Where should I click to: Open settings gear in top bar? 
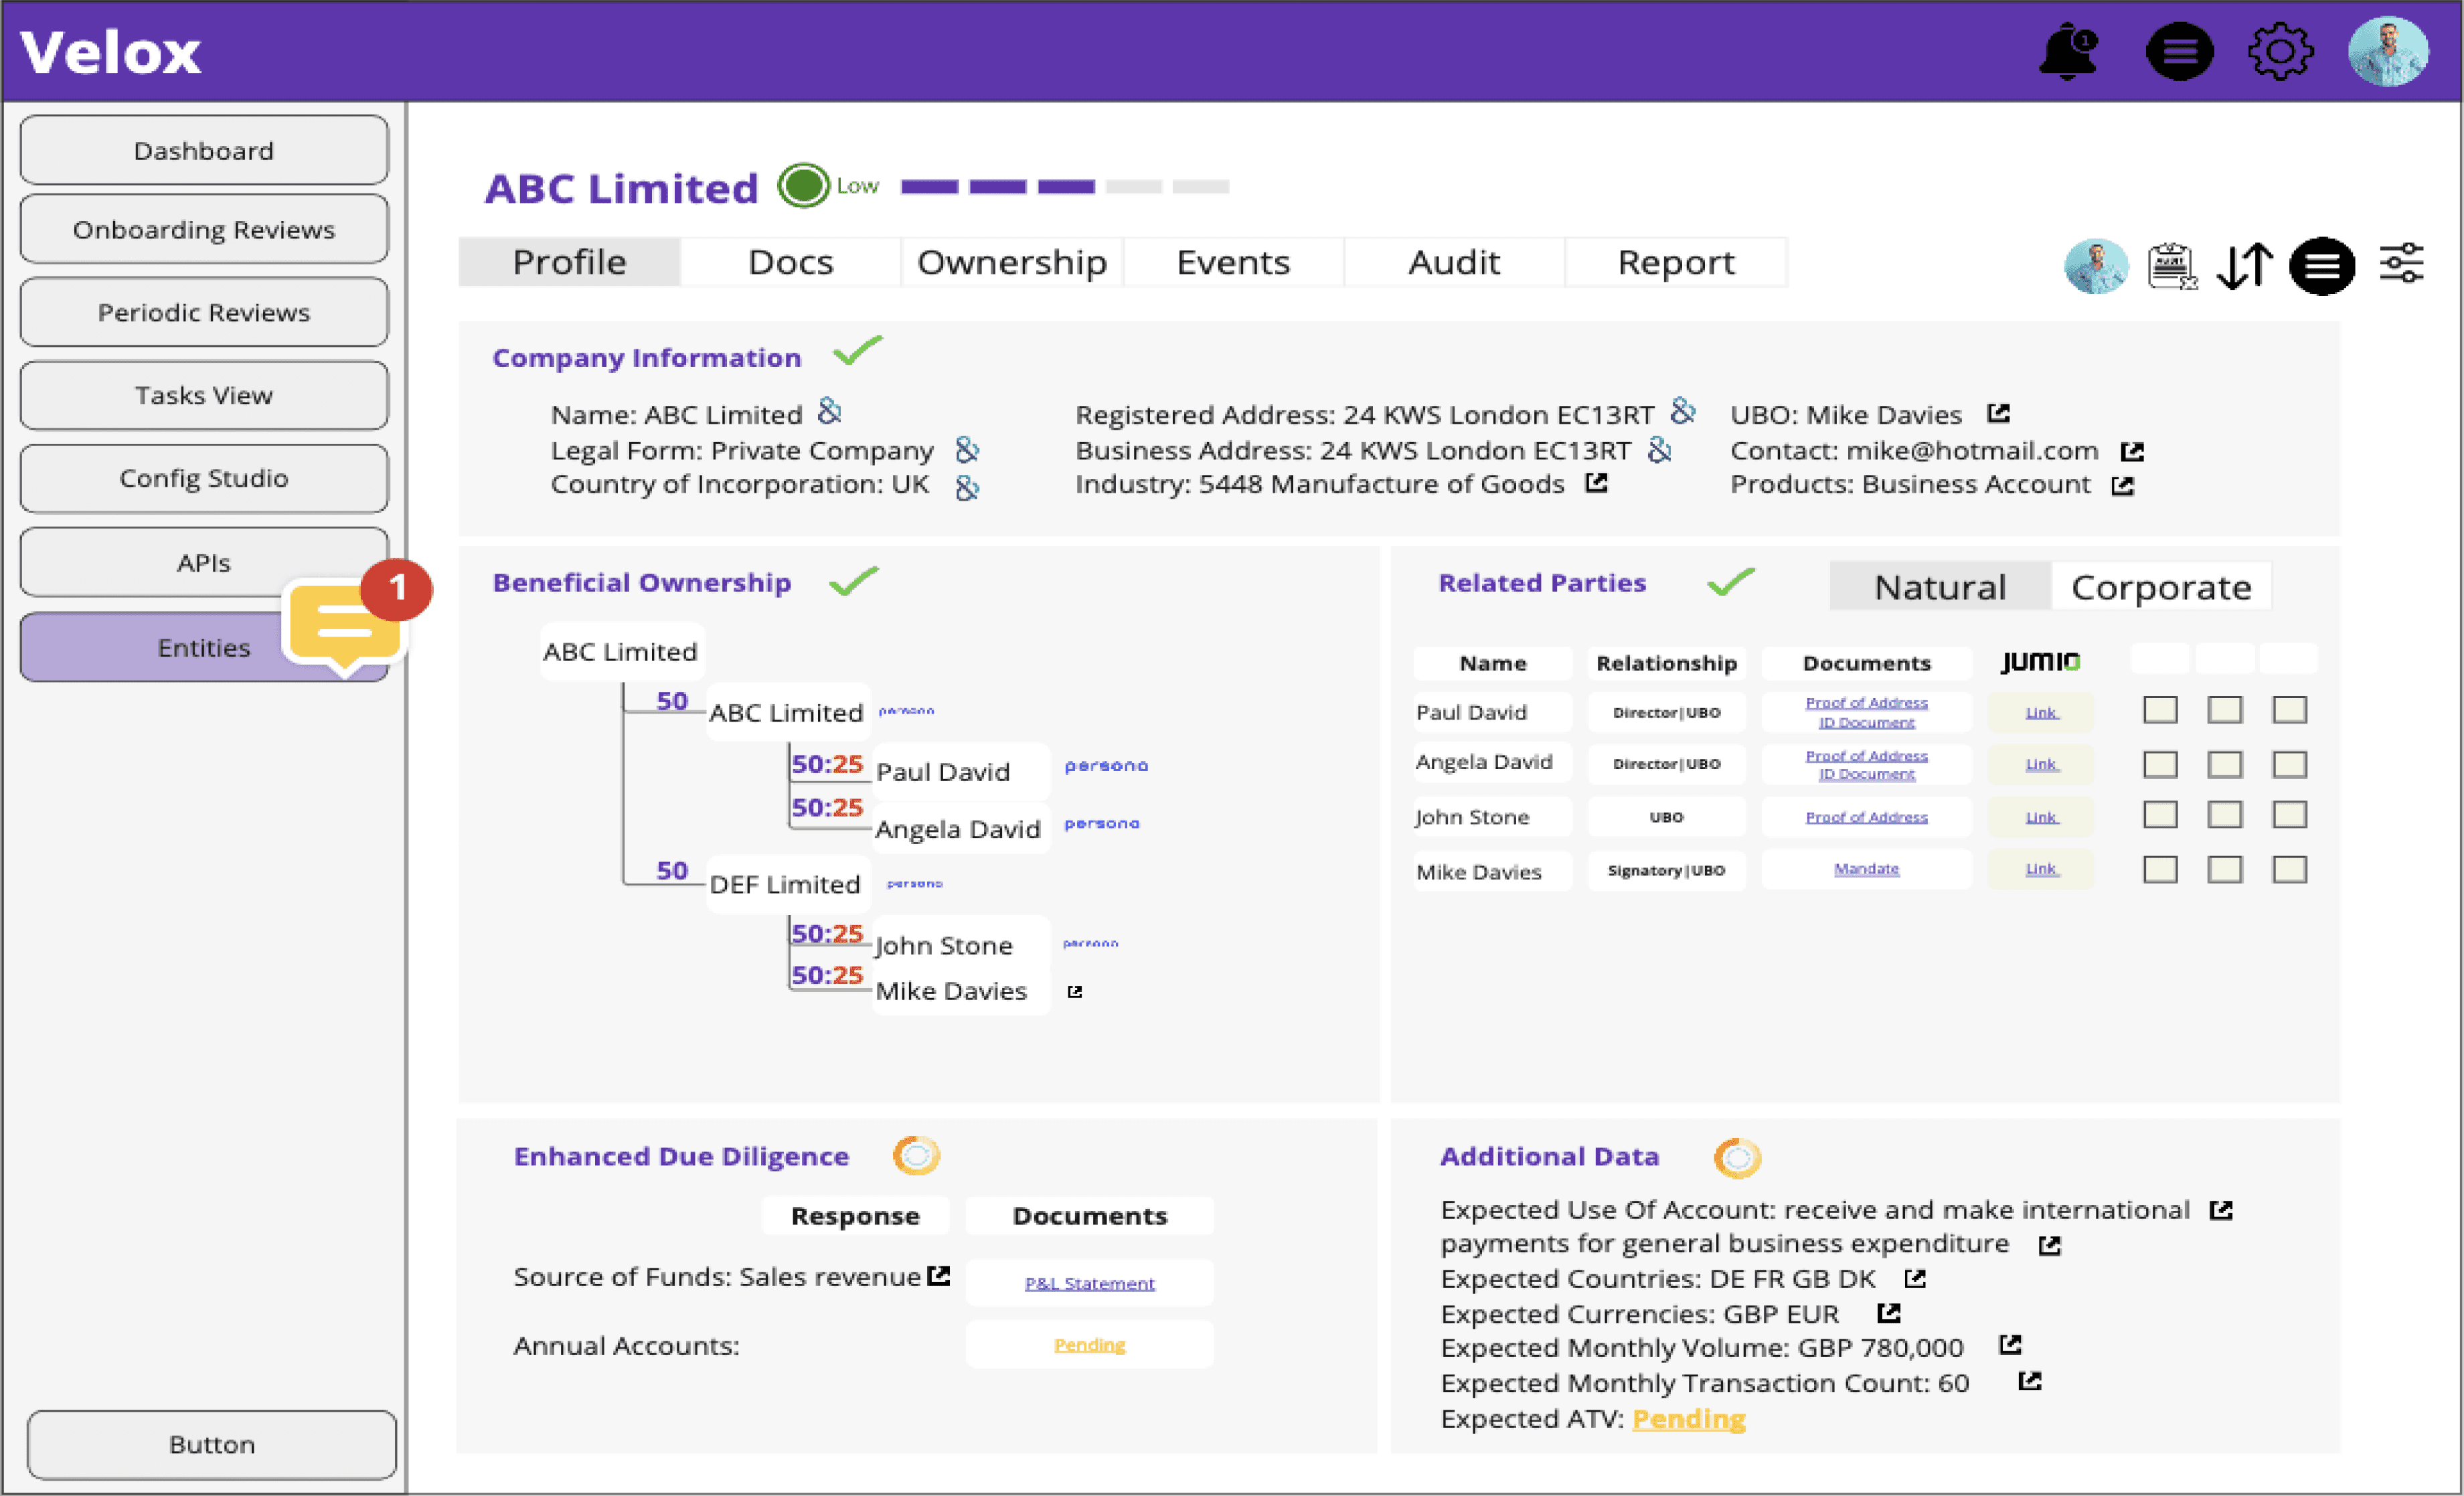2280,52
